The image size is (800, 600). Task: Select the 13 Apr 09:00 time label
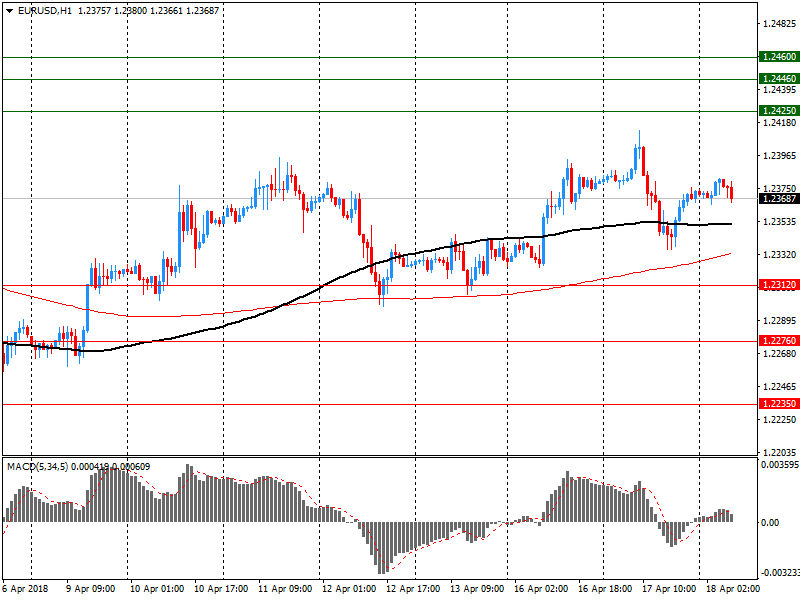coord(477,589)
